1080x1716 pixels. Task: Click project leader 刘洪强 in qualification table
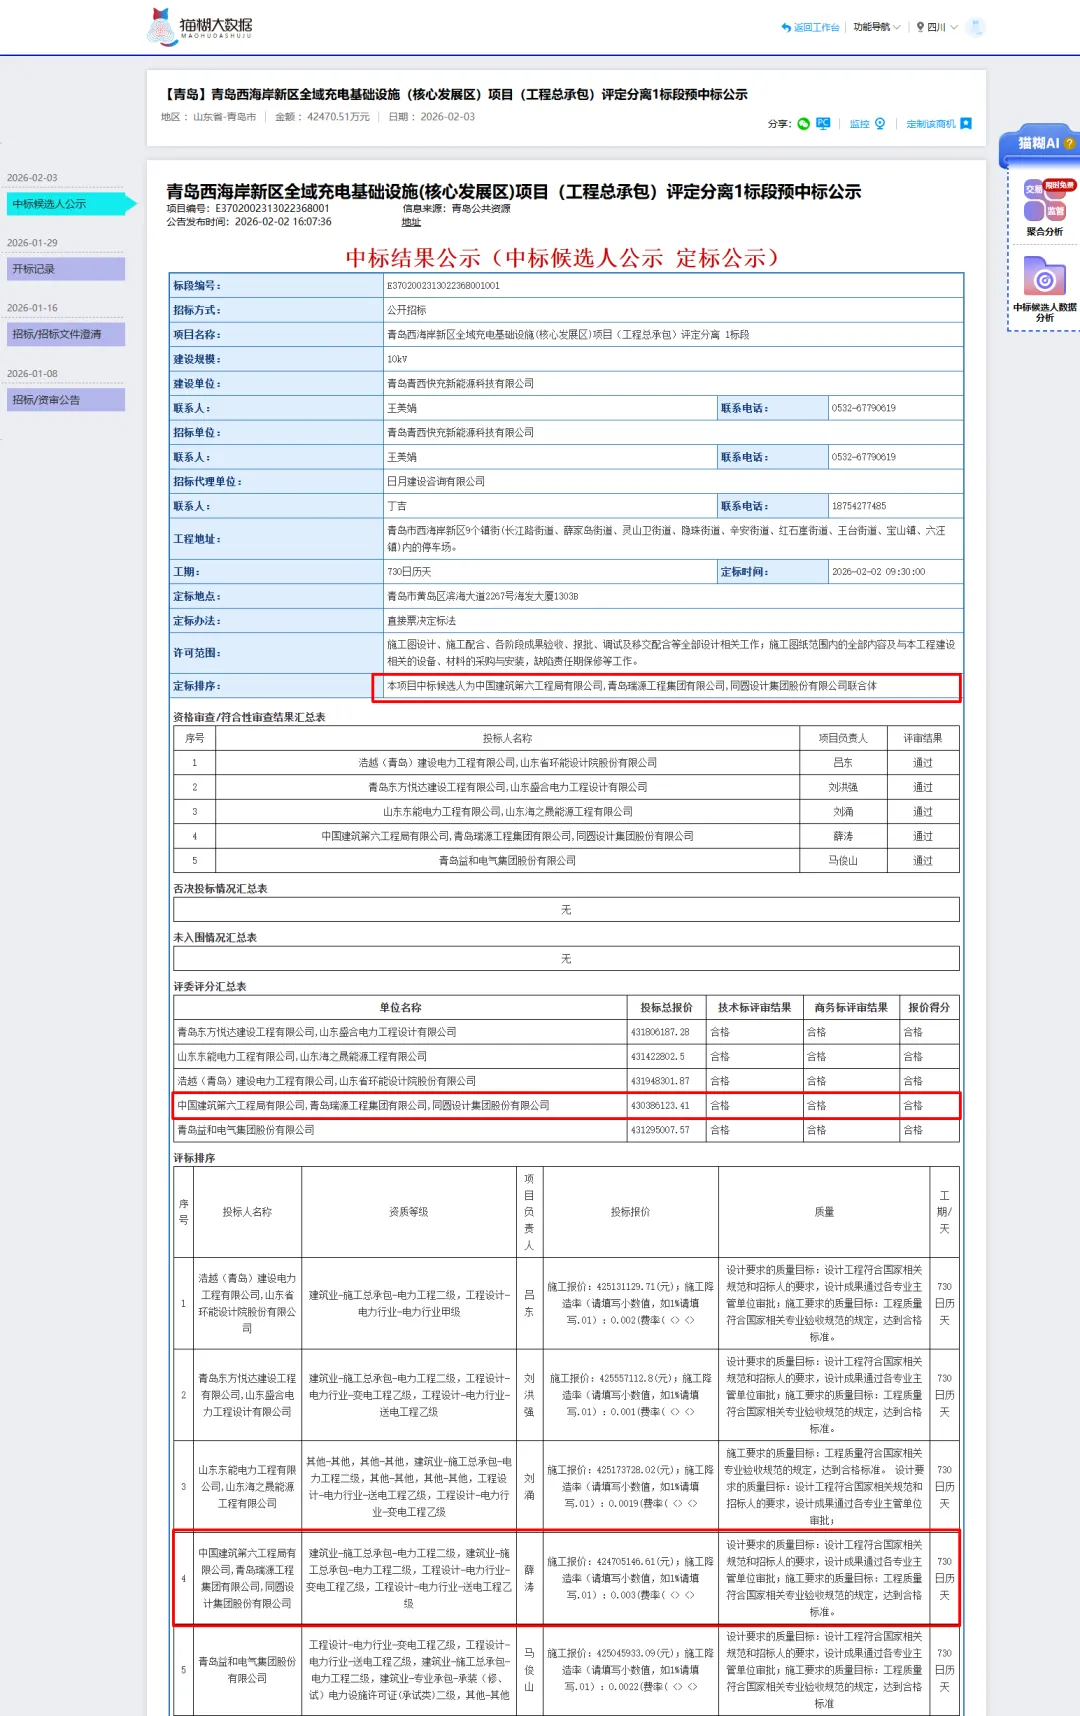[843, 787]
